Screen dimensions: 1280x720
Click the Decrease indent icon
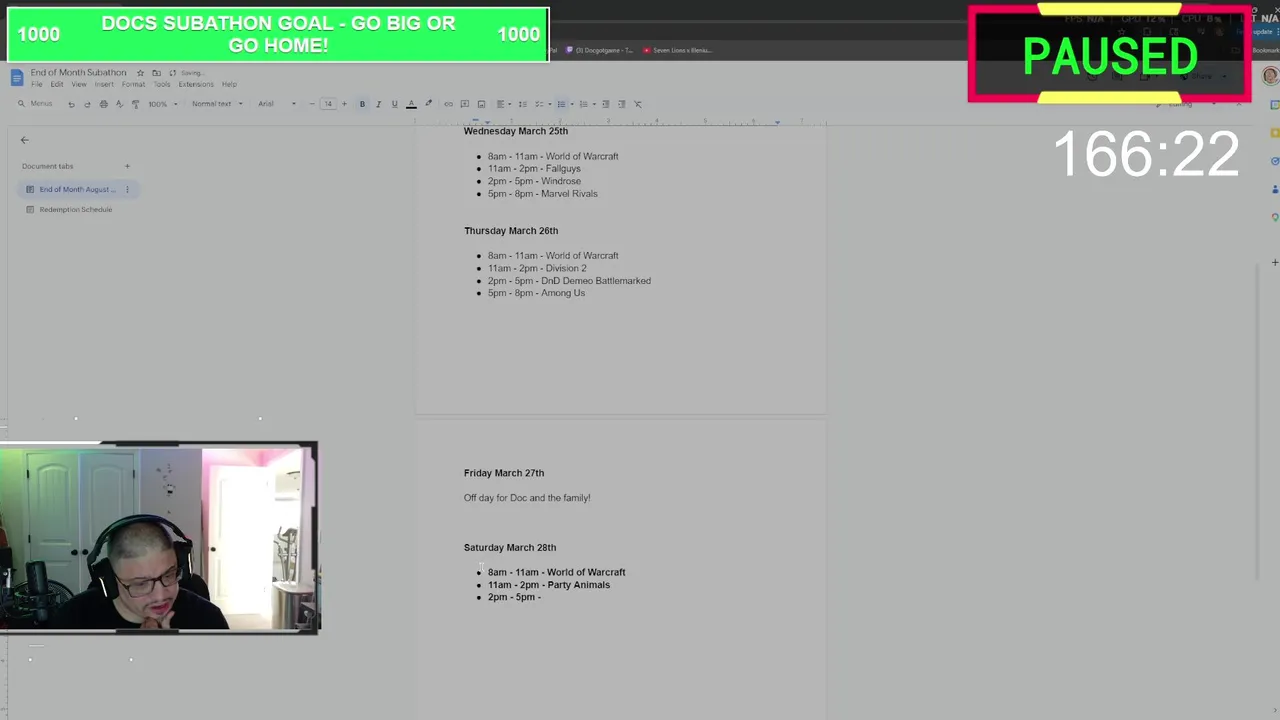605,104
